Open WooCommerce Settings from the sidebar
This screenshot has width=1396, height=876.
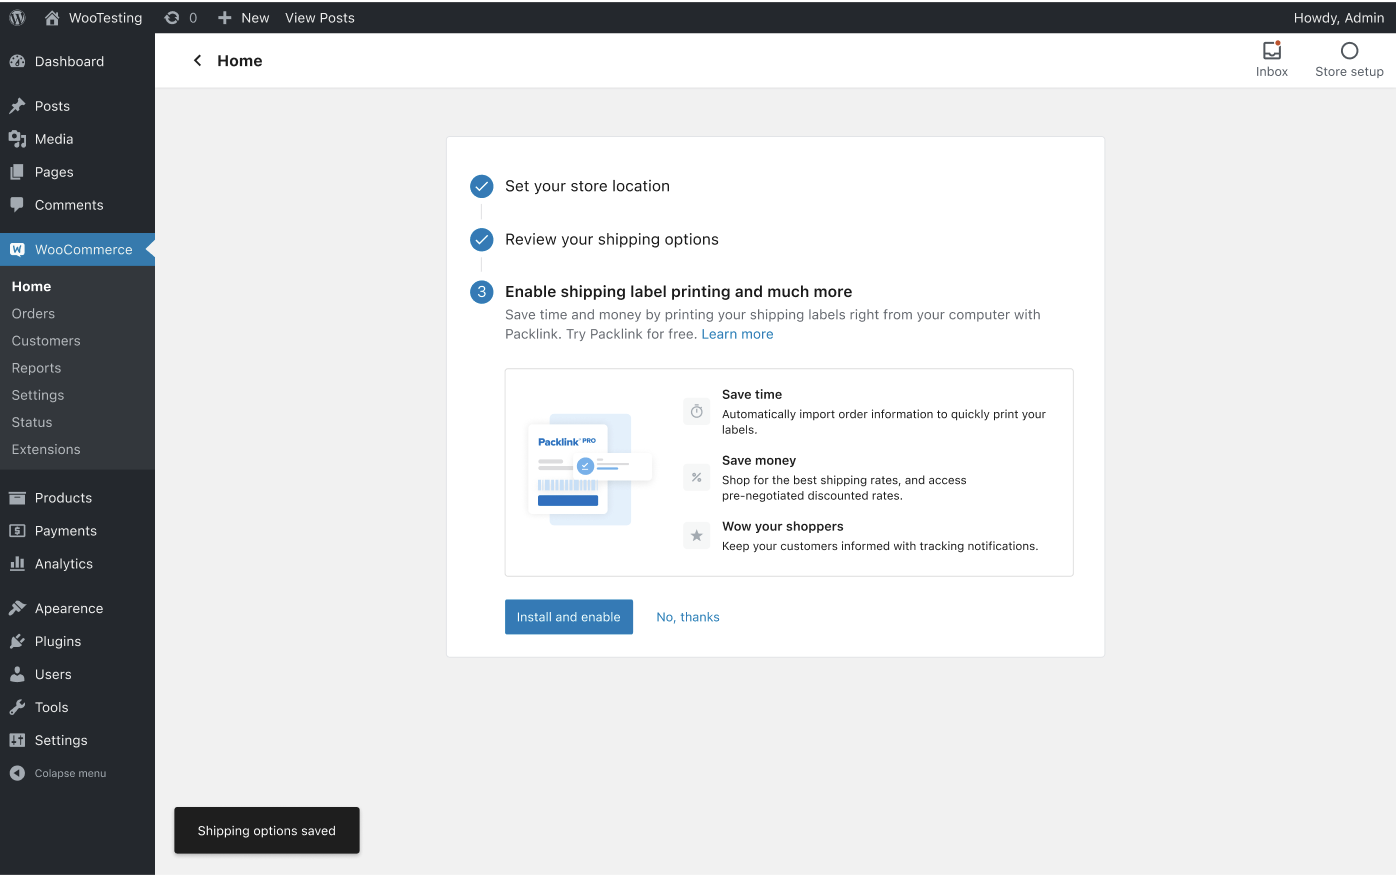tap(37, 394)
